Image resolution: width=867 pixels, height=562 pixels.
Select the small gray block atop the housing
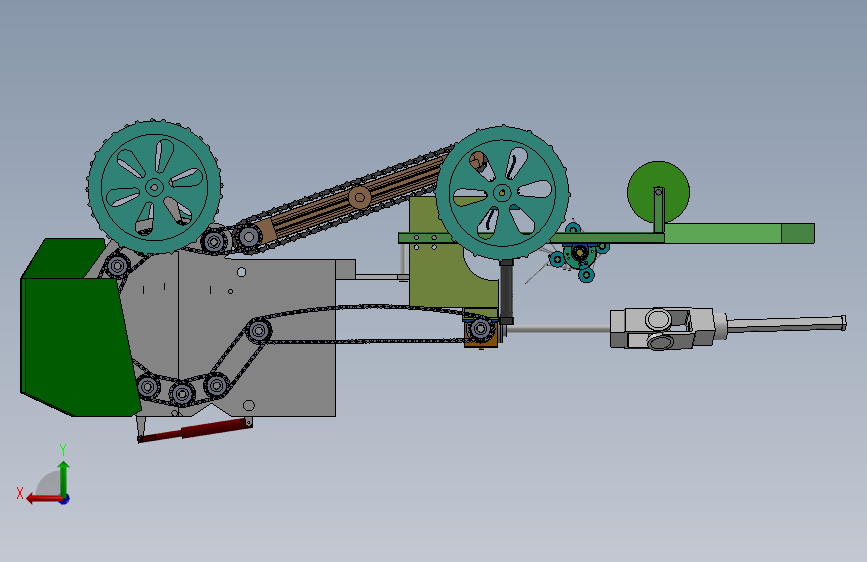[345, 269]
